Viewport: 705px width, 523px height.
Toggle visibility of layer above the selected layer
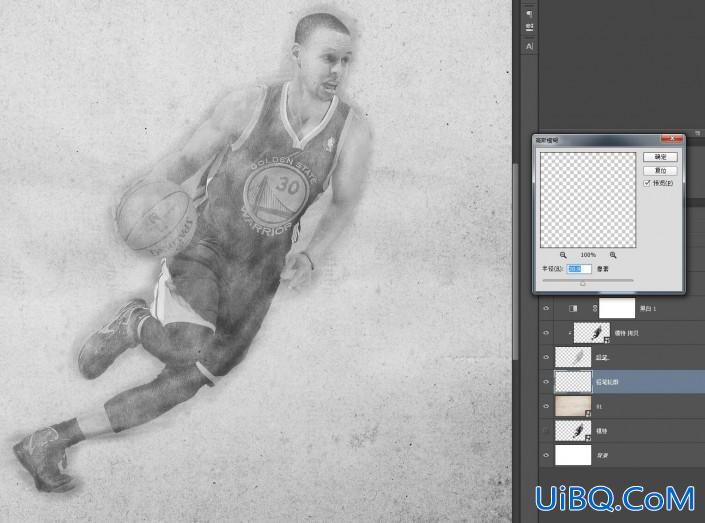pyautogui.click(x=546, y=358)
